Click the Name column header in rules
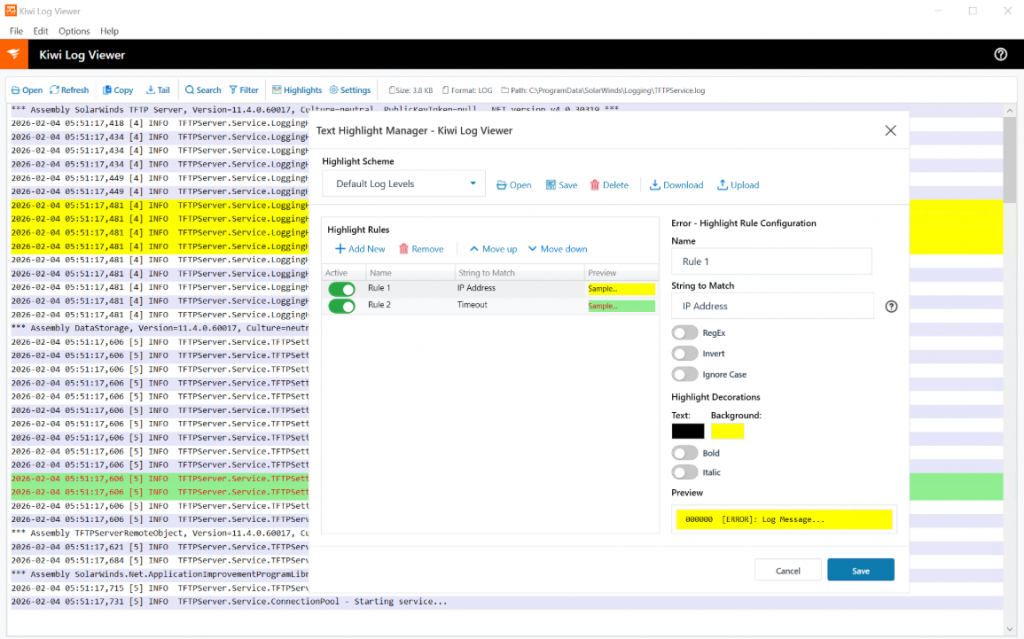The image size is (1024, 639). (x=409, y=272)
